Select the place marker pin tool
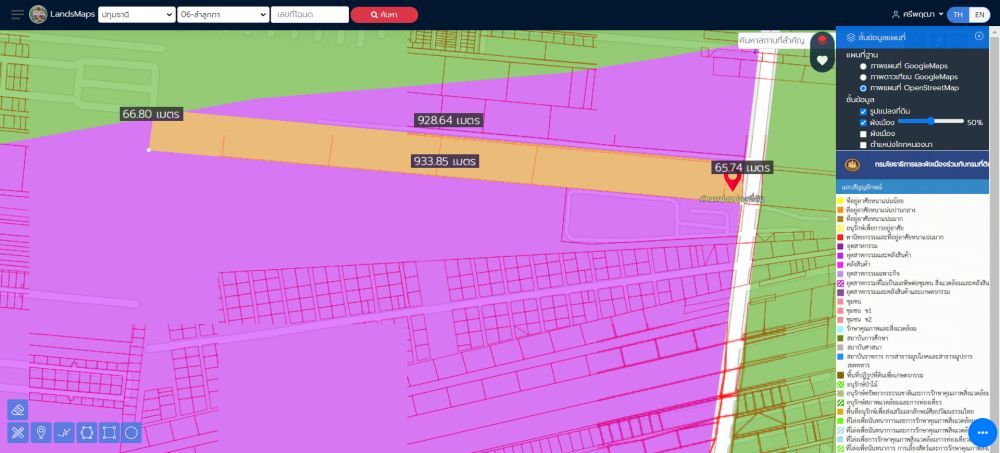The image size is (1000, 453). point(41,432)
